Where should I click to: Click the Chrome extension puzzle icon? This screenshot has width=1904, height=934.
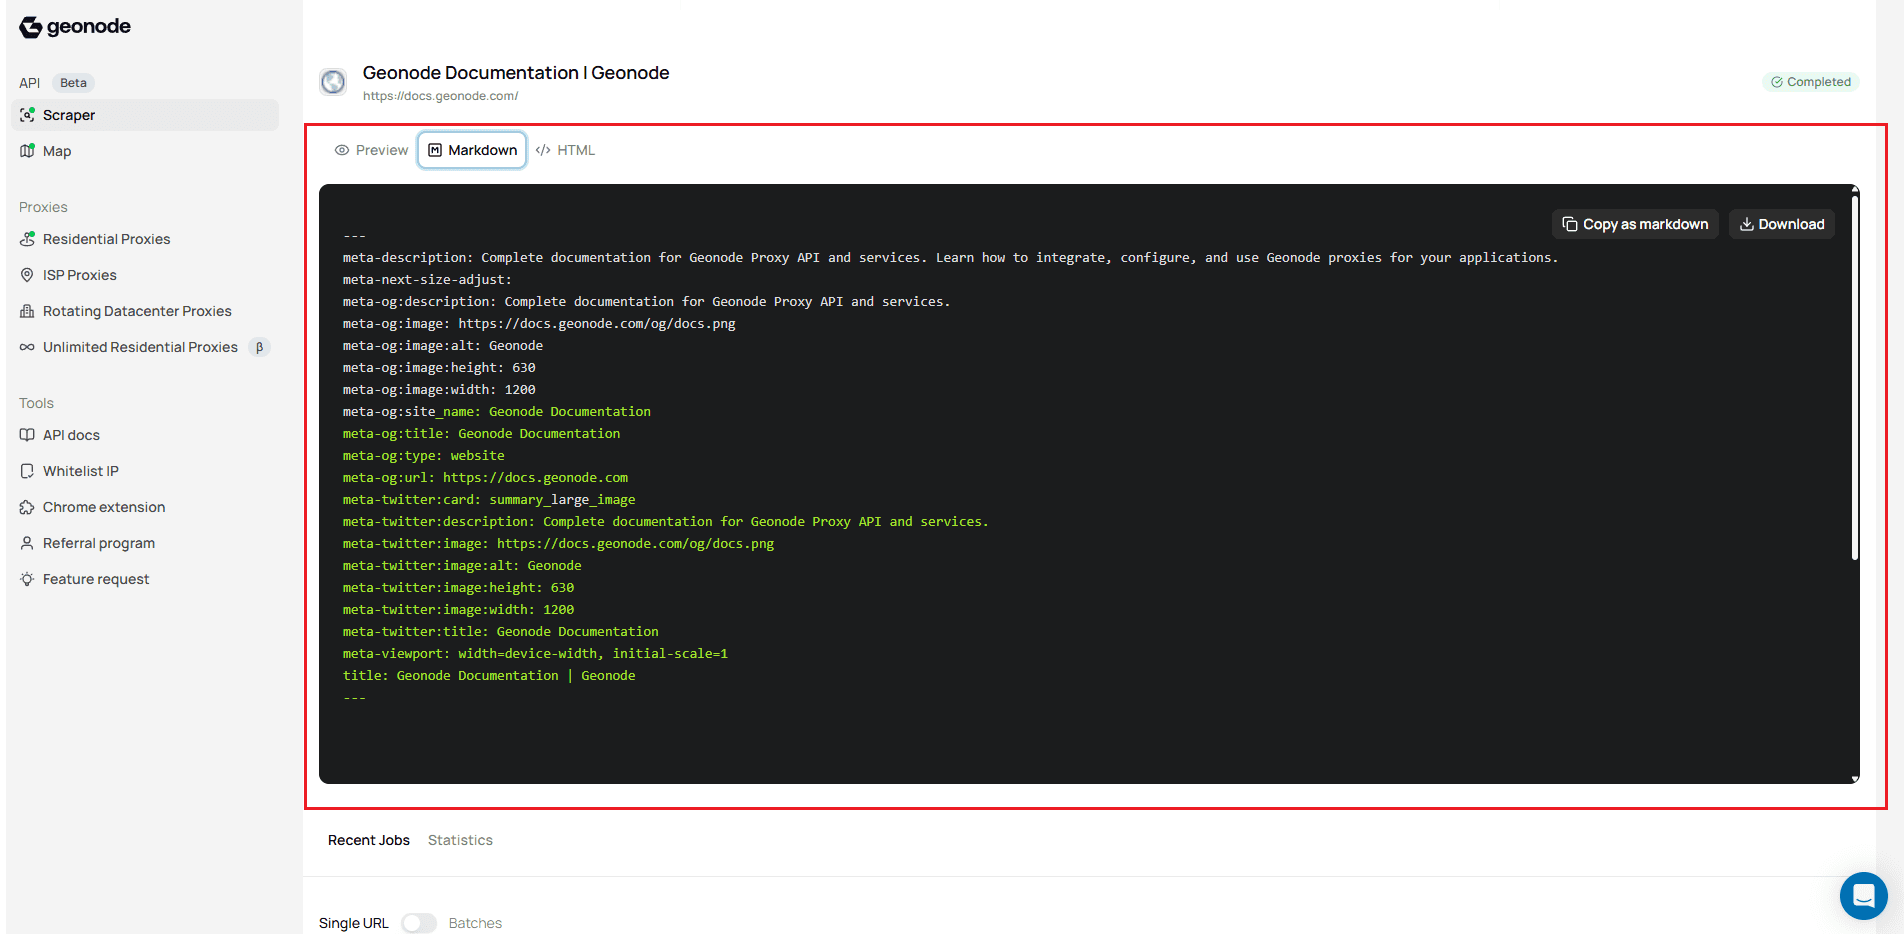click(27, 507)
